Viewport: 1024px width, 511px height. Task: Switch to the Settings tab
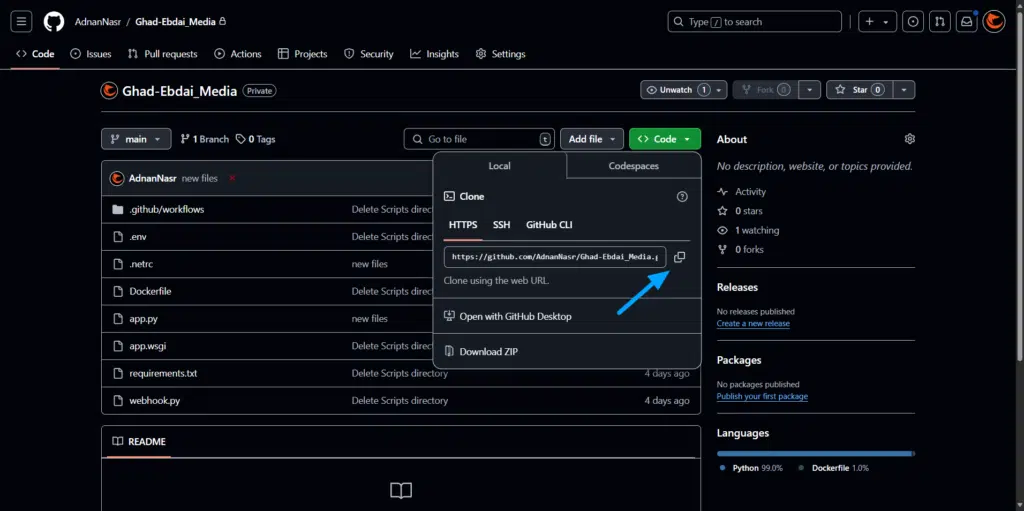(x=500, y=54)
